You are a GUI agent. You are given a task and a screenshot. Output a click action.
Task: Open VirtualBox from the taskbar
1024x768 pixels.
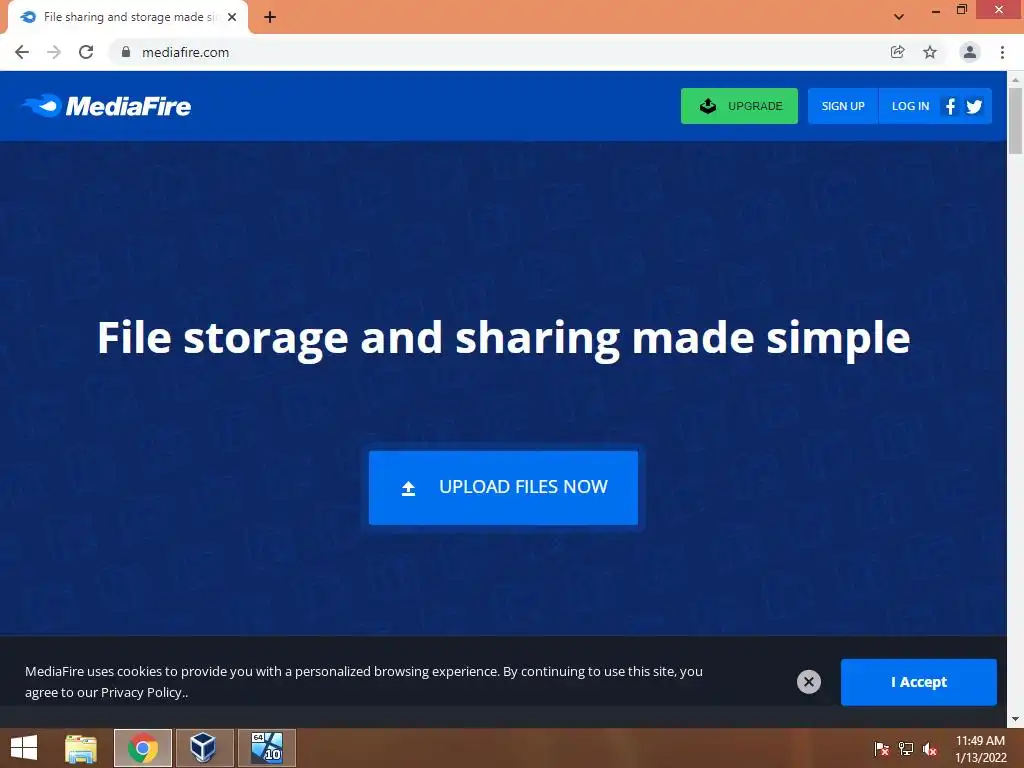[x=204, y=748]
